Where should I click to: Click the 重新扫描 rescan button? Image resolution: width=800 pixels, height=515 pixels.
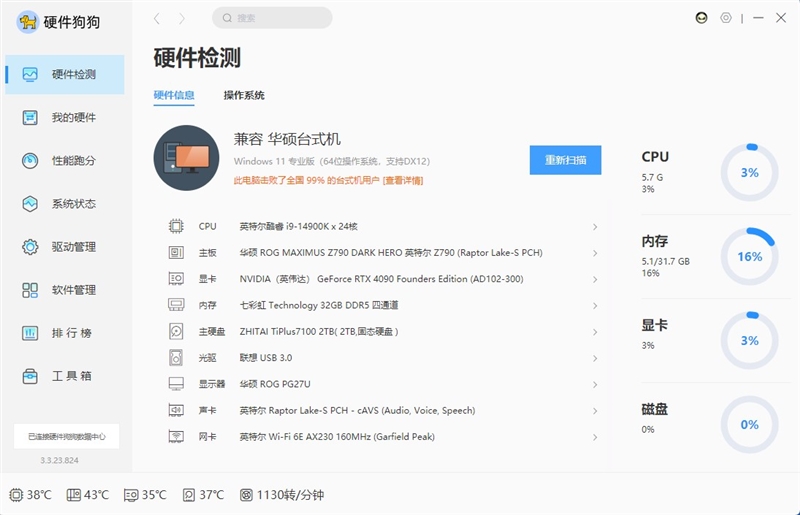tap(565, 160)
